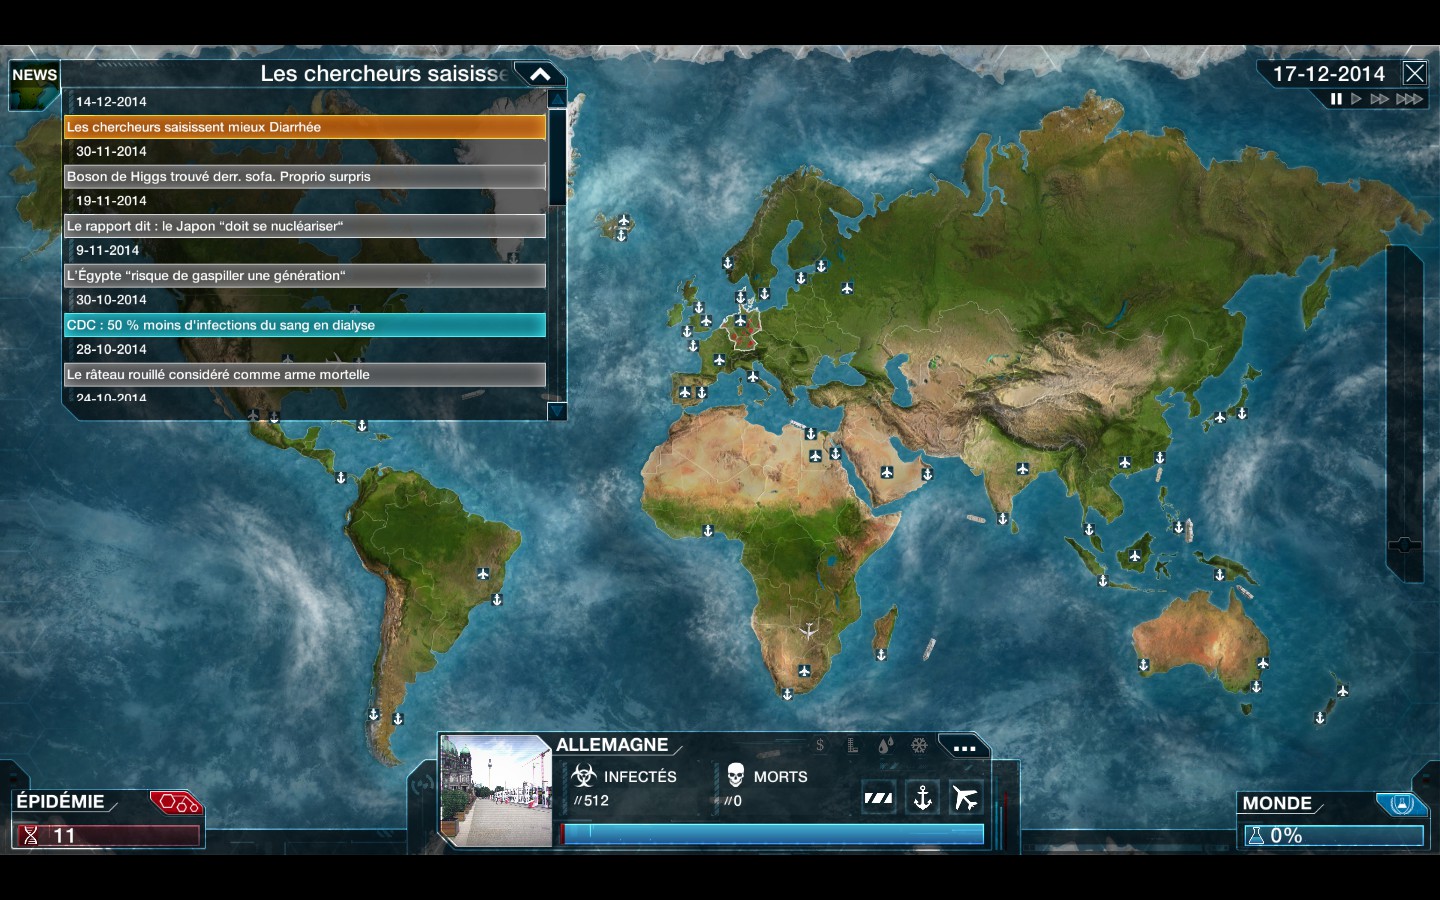Image resolution: width=1440 pixels, height=900 pixels.
Task: Click the news scrollbar up arrow
Action: (557, 99)
